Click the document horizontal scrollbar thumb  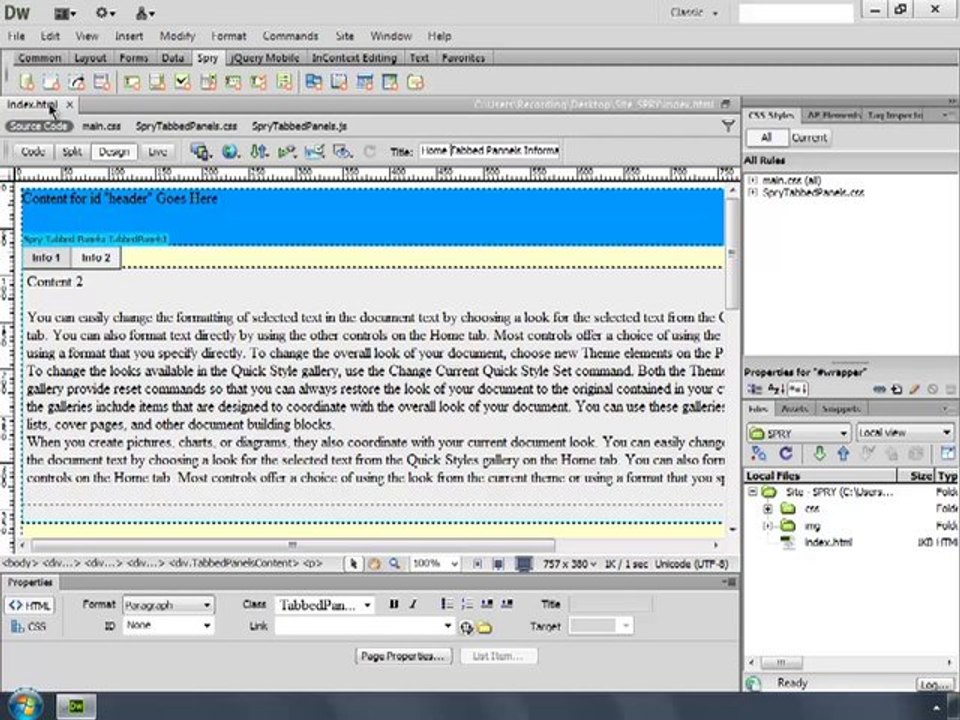pyautogui.click(x=293, y=545)
